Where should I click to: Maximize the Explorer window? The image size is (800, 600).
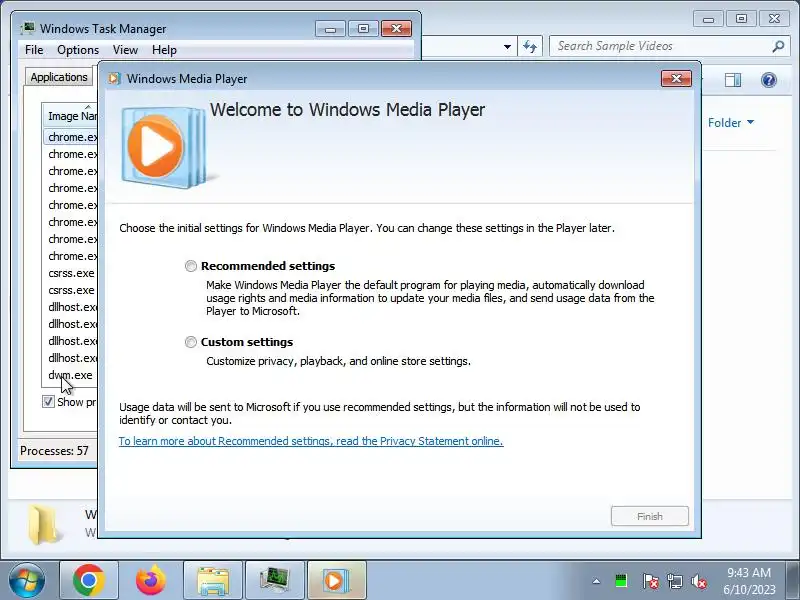[741, 19]
